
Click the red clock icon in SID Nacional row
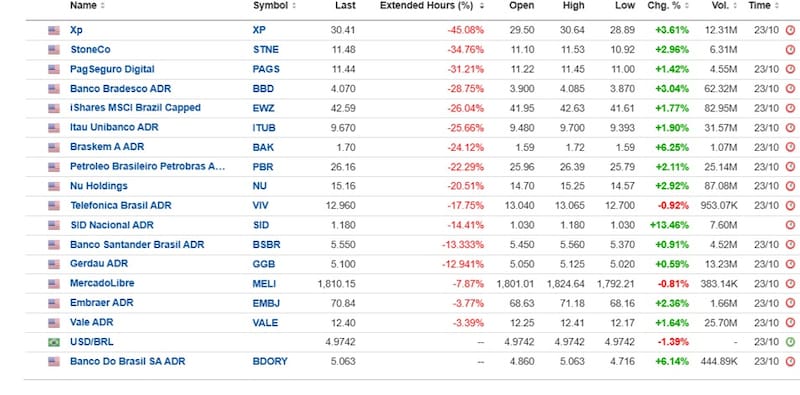790,225
